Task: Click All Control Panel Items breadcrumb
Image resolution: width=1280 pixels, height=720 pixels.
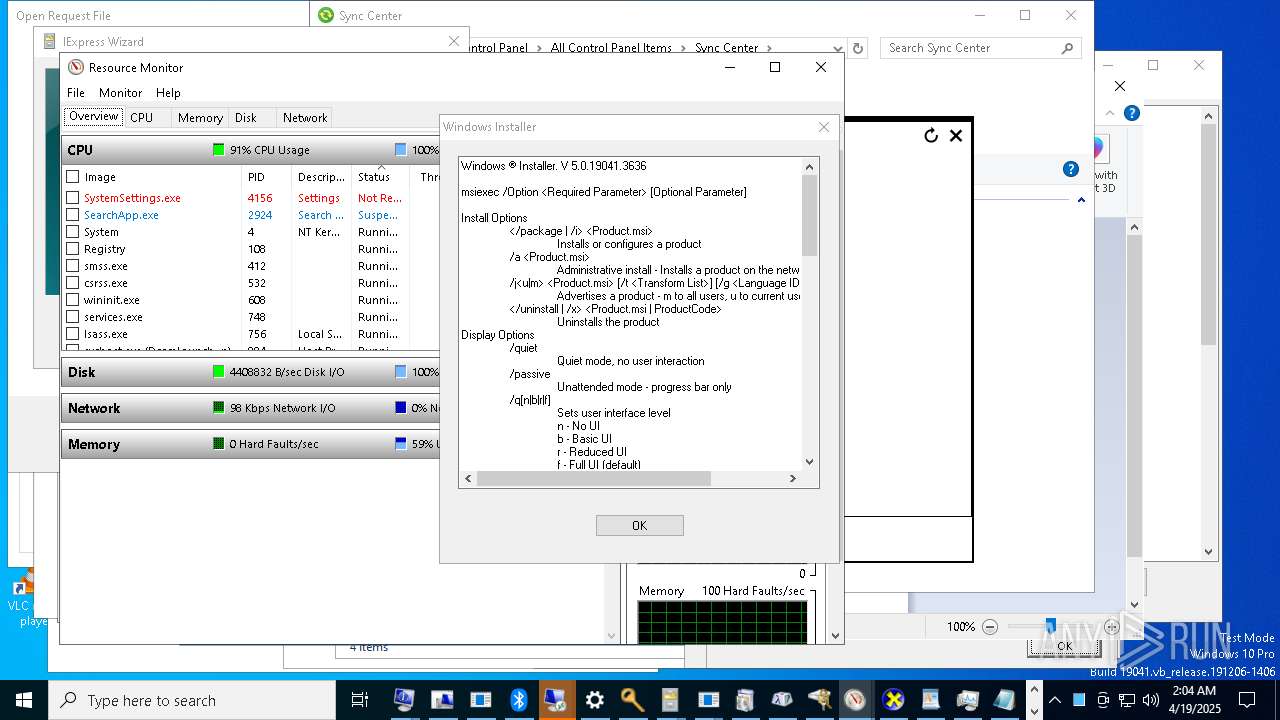Action: click(x=611, y=48)
